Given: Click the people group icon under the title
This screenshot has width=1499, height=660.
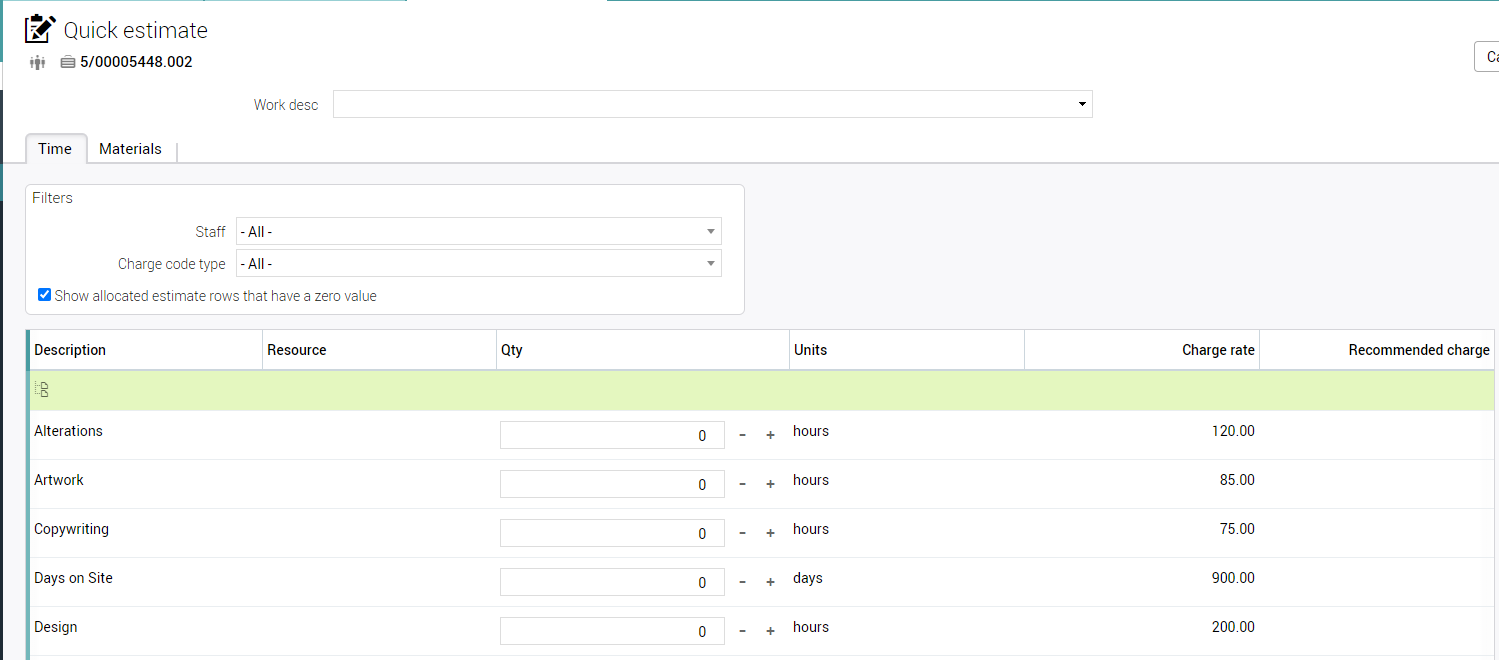Looking at the screenshot, I should (38, 62).
